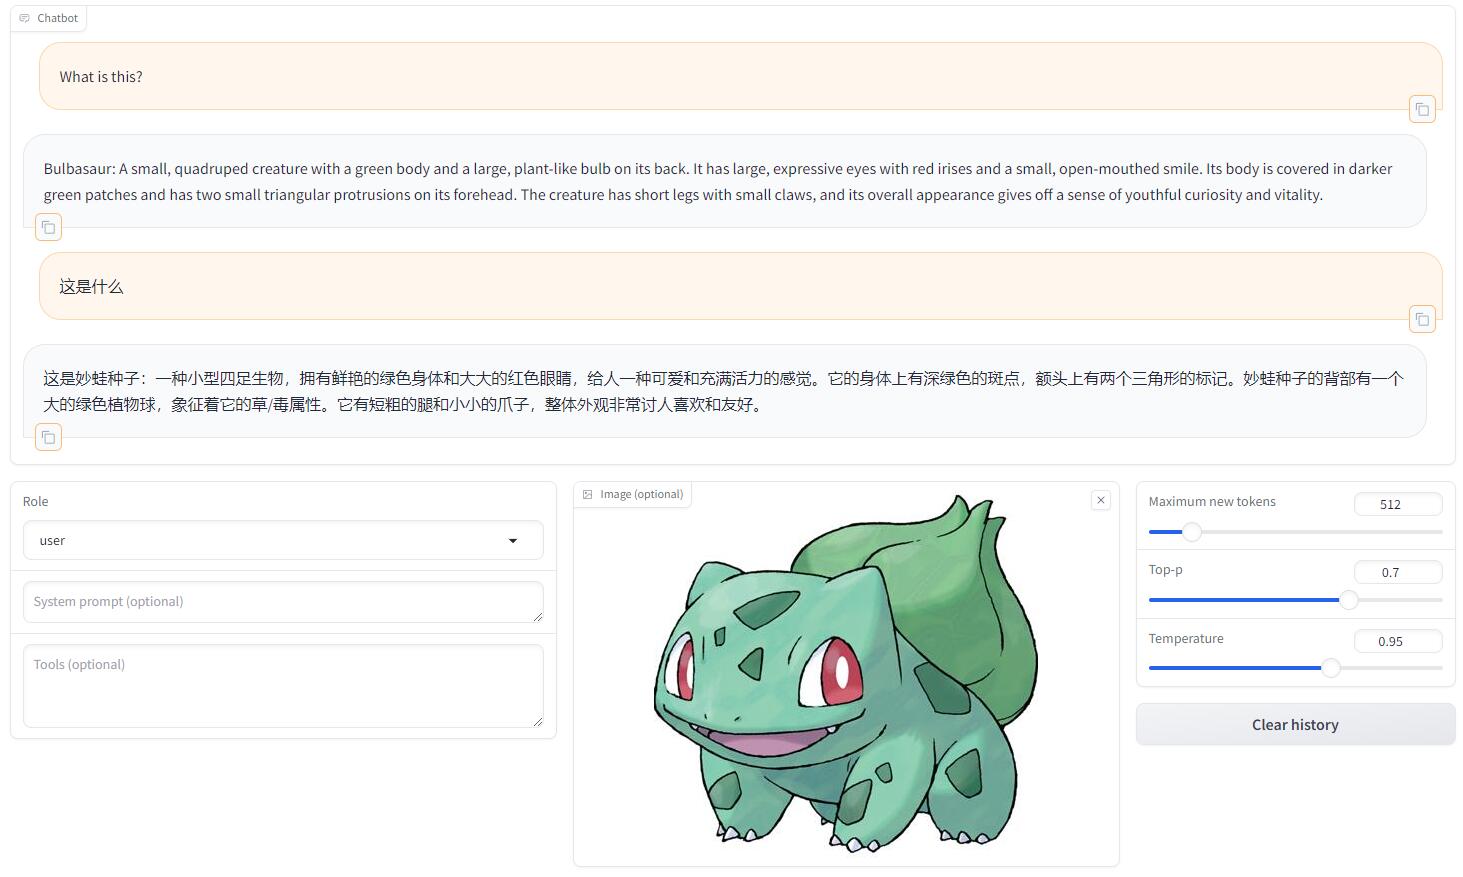Remove the uploaded Bulbasaur image
Screen dimensions: 1463x877
[x=1100, y=499]
